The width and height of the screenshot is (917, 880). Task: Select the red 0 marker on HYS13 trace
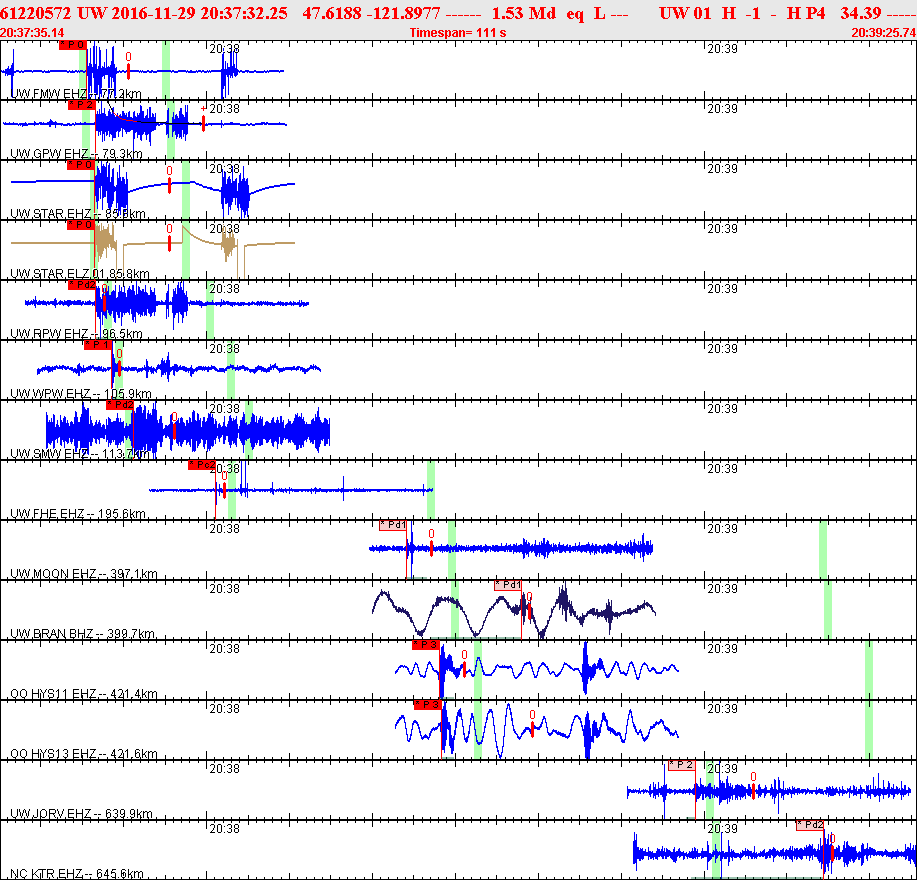click(532, 723)
